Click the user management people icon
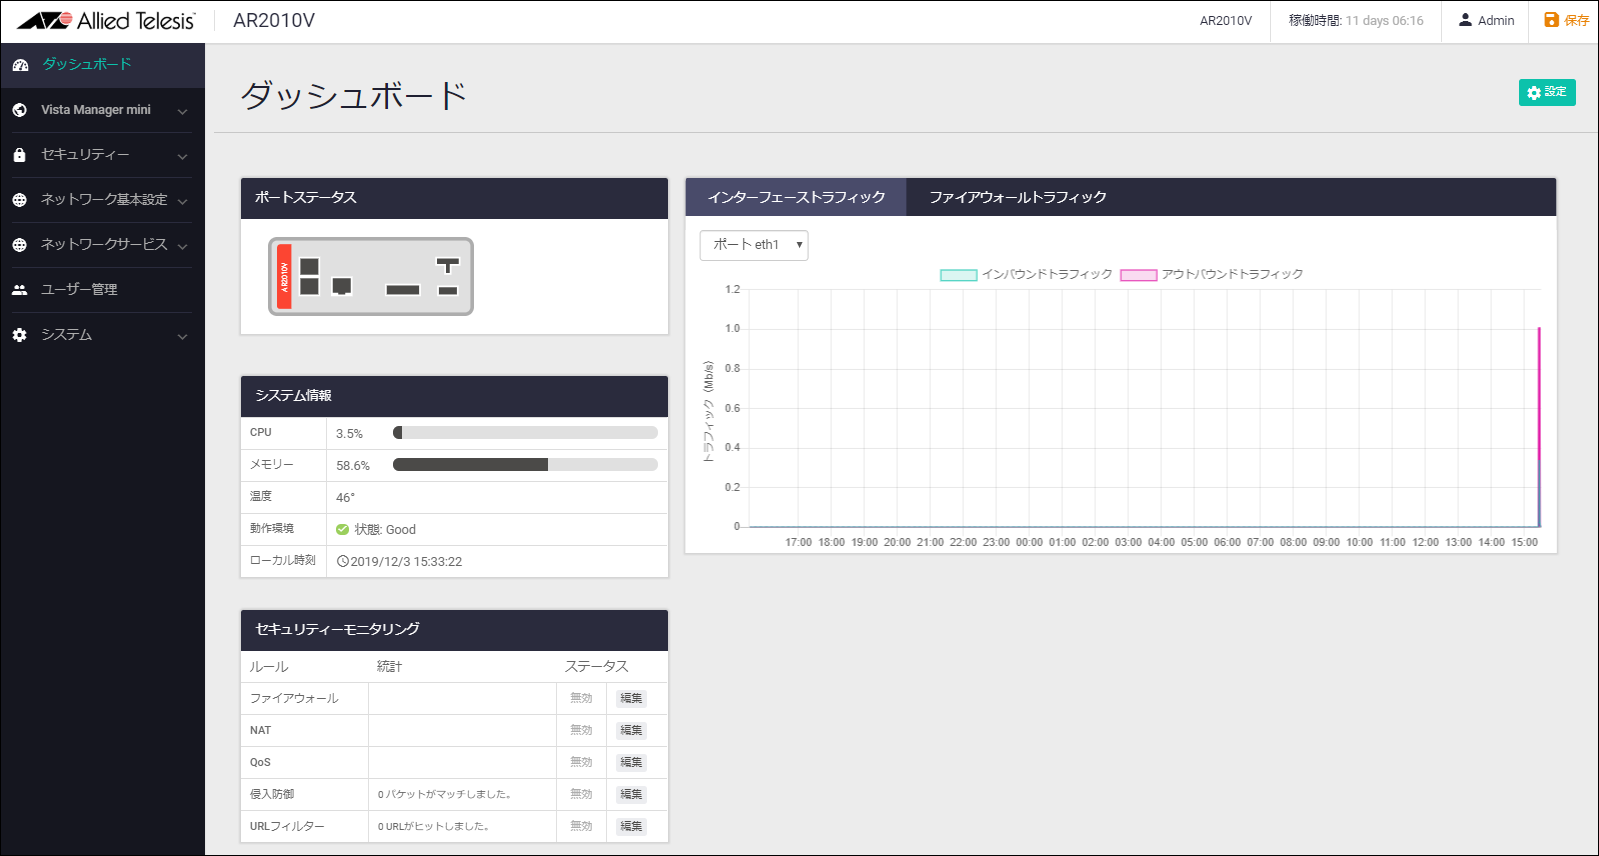The height and width of the screenshot is (856, 1599). [20, 290]
